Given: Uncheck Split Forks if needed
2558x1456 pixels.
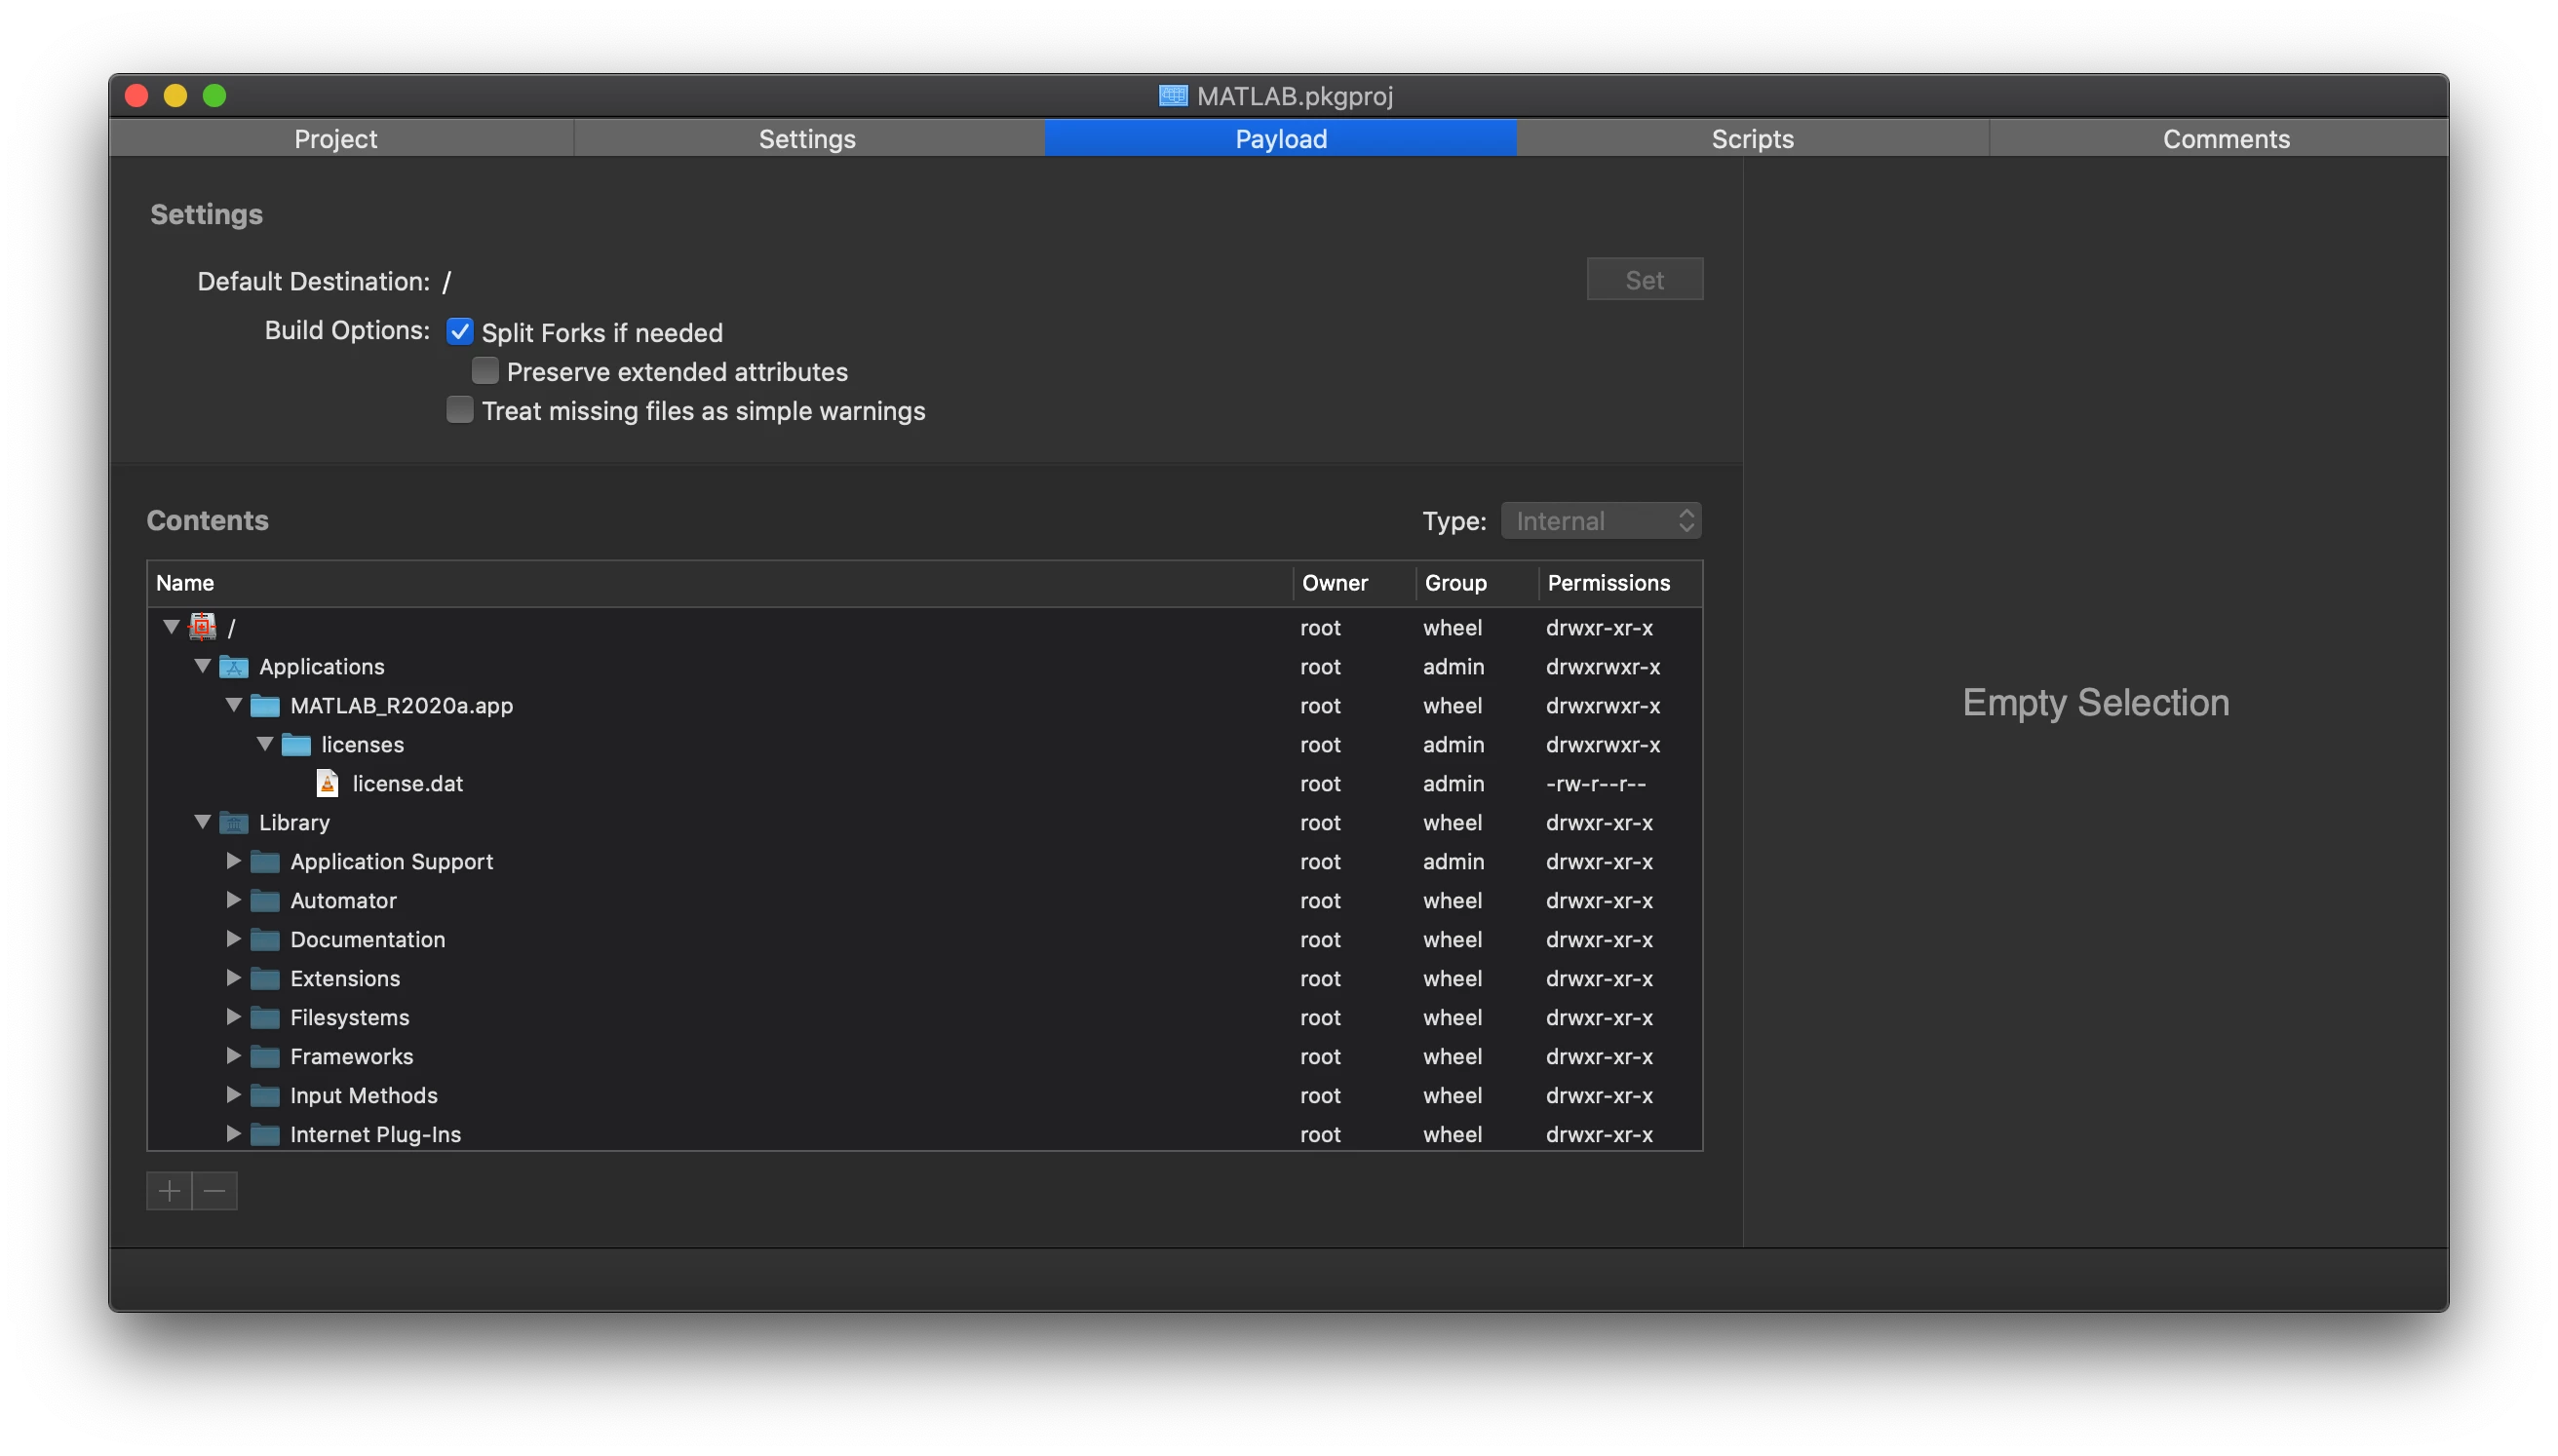Looking at the screenshot, I should pyautogui.click(x=460, y=331).
